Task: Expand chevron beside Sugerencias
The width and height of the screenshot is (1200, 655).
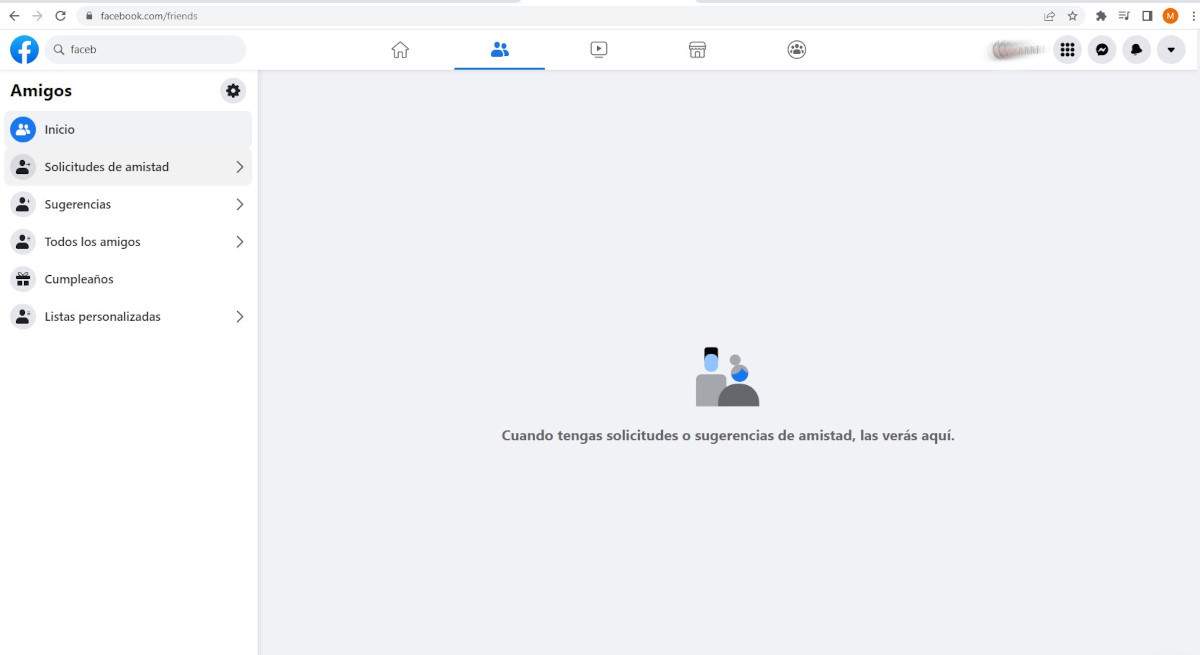Action: [x=239, y=204]
